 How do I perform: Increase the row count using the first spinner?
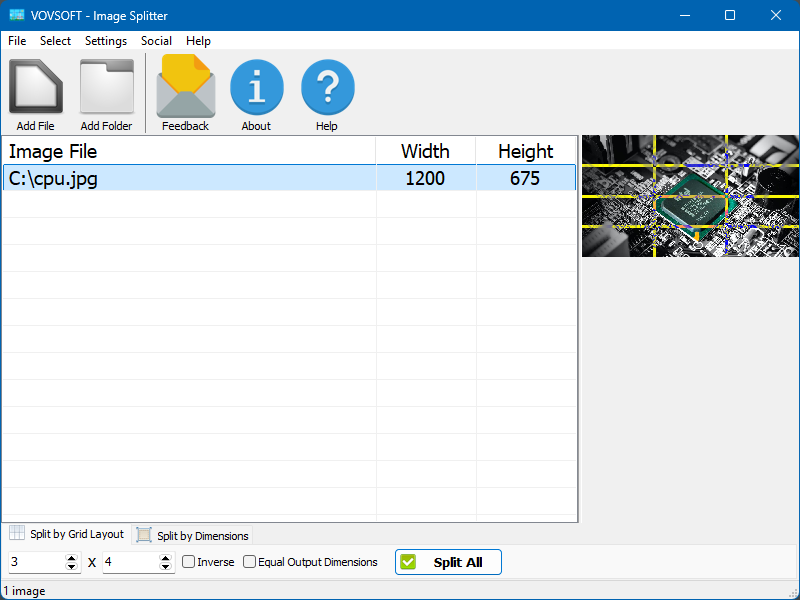pos(71,557)
